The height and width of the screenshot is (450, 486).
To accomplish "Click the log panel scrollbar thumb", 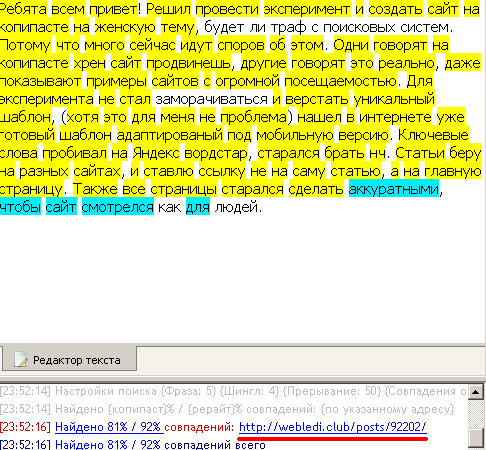I will click(x=475, y=438).
